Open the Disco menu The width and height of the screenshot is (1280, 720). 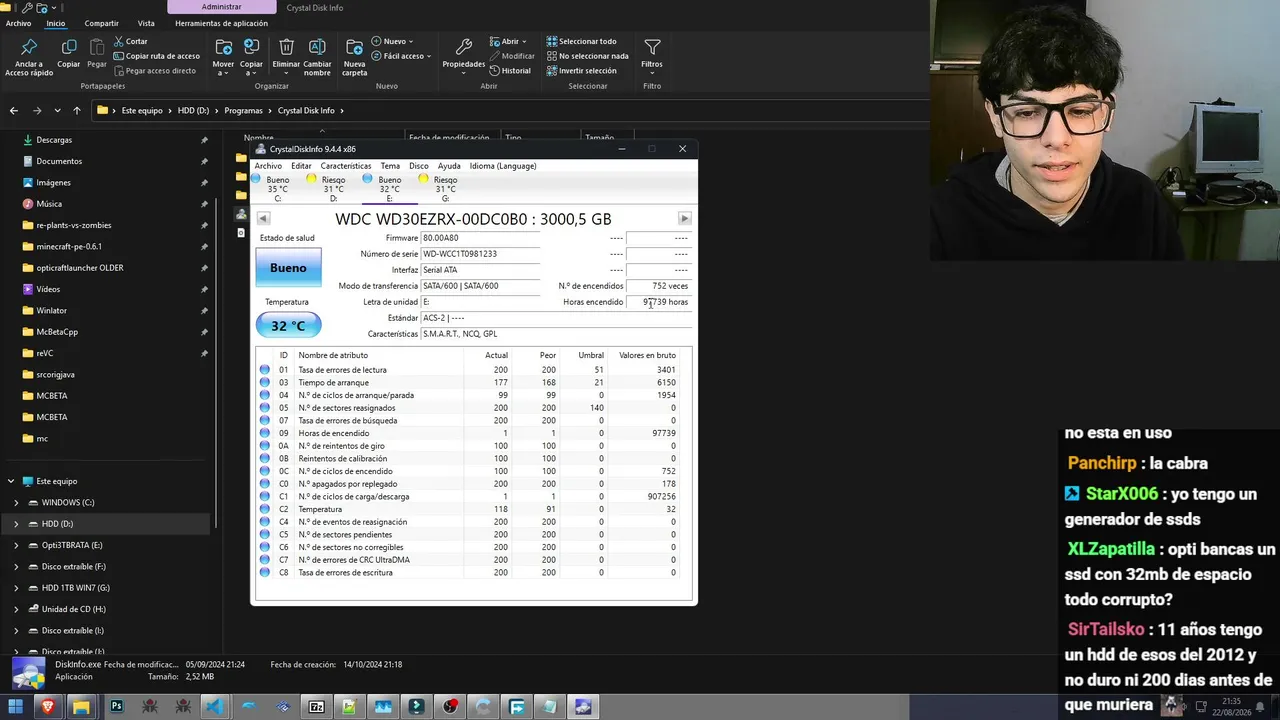[x=419, y=166]
